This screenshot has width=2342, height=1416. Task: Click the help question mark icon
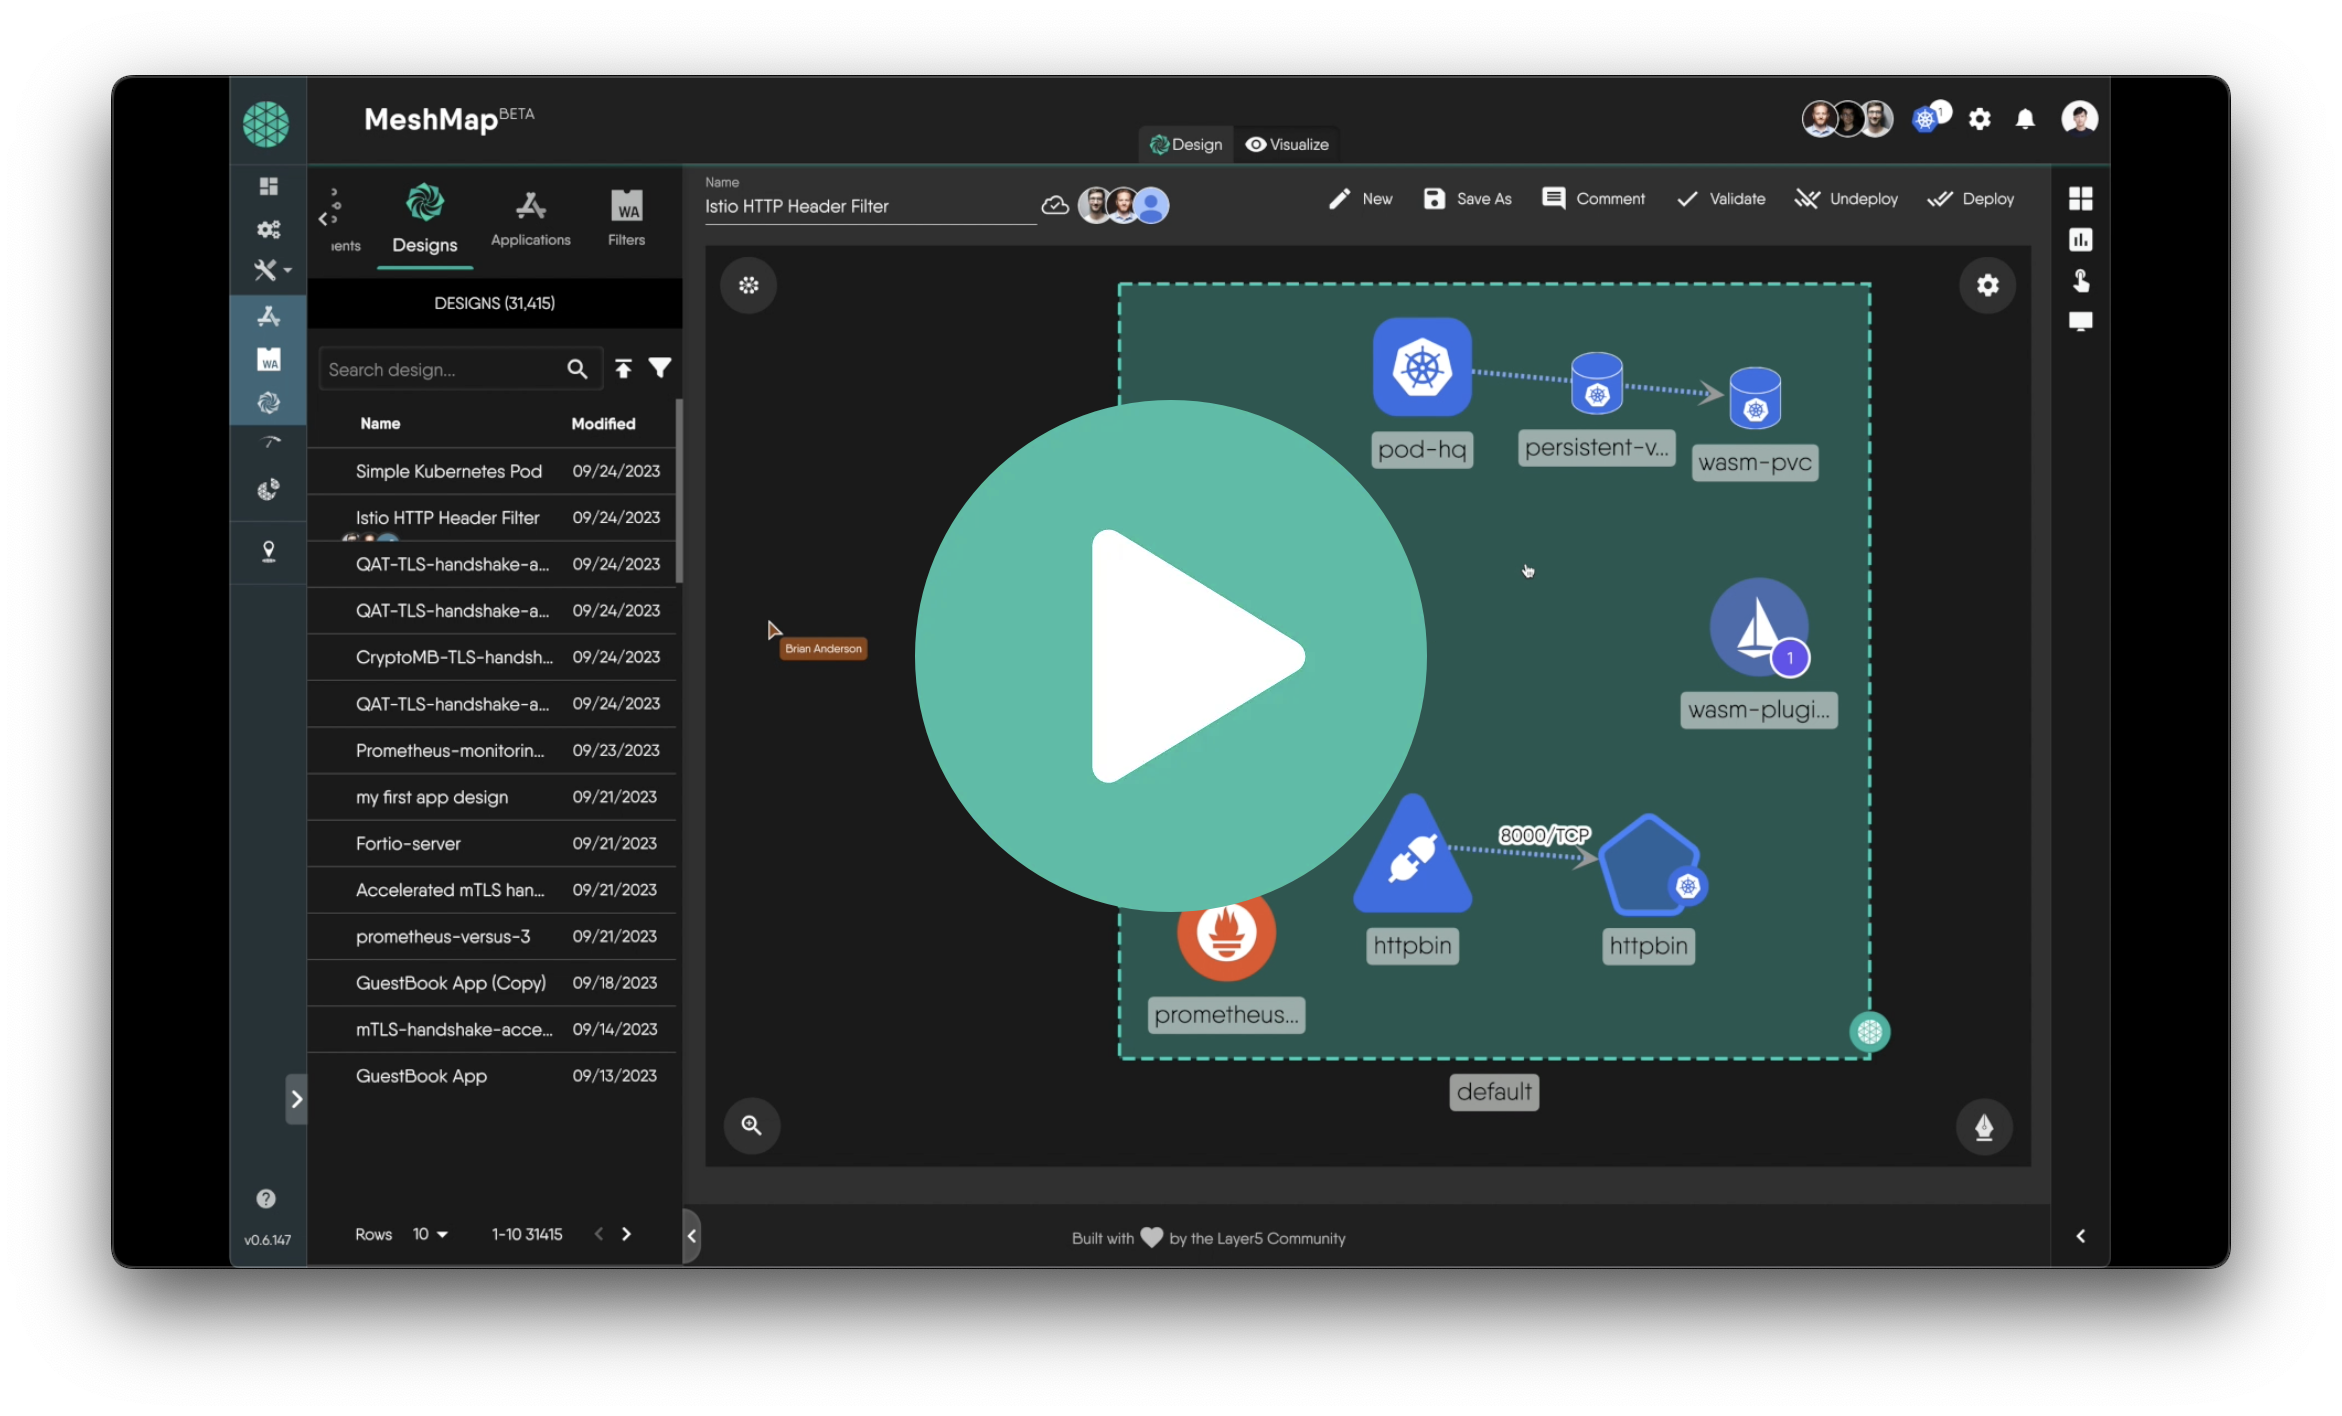coord(266,1198)
